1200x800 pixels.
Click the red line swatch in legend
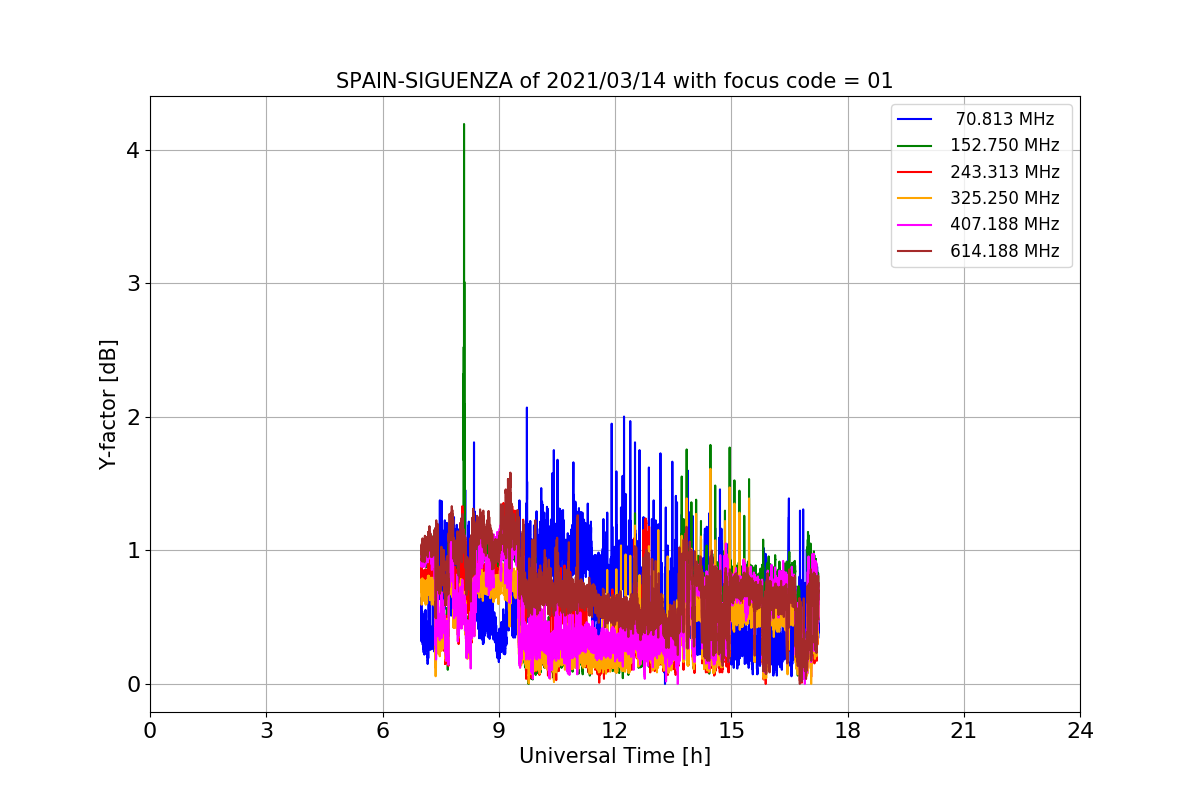click(915, 172)
